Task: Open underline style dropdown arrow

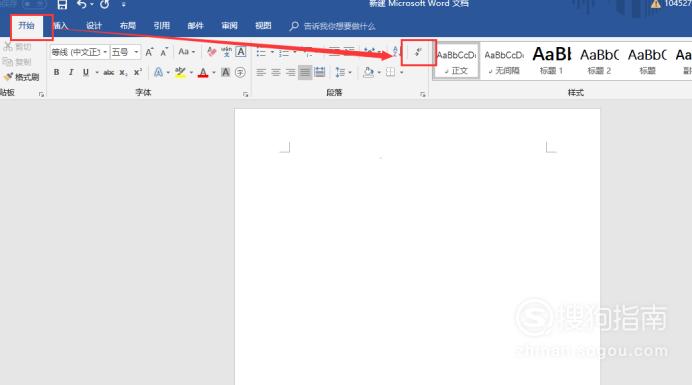Action: point(97,72)
